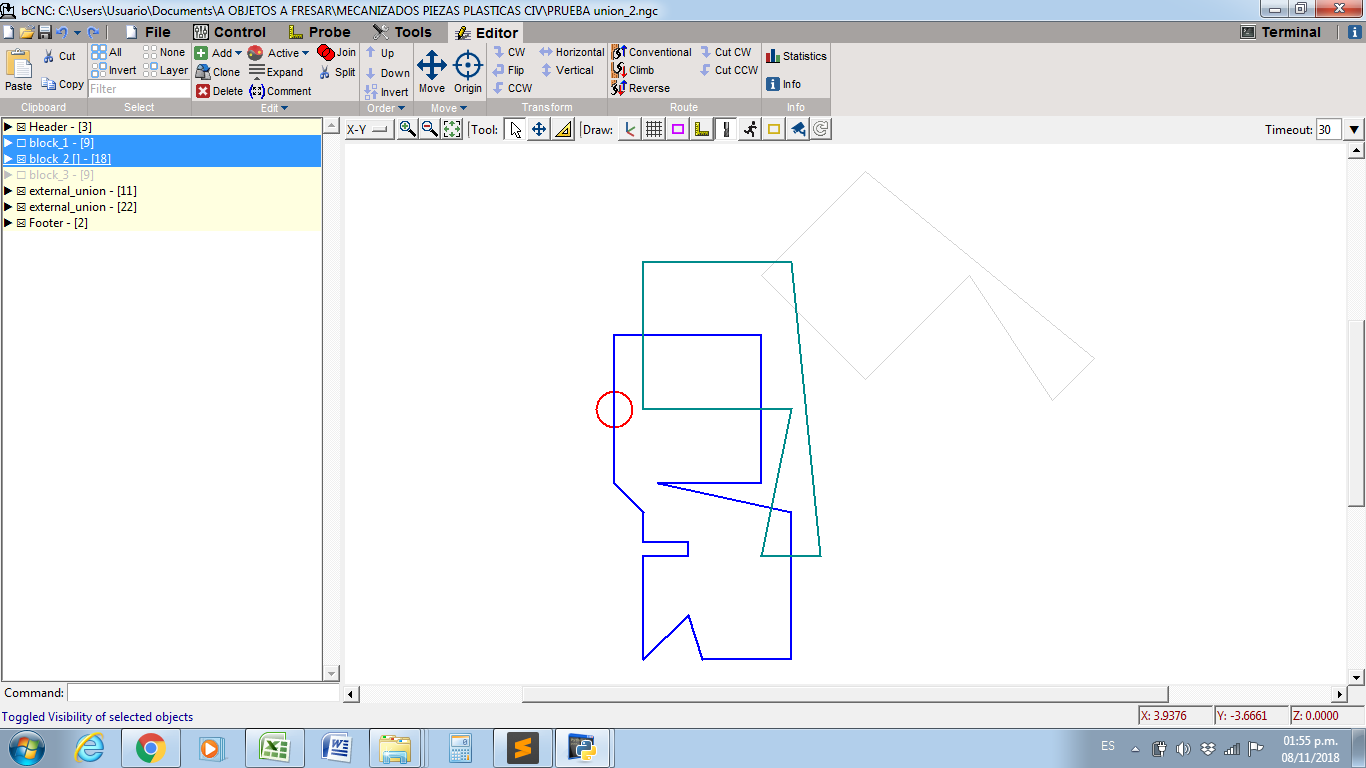
Task: Fit drawing to view with green arrows icon
Action: pyautogui.click(x=452, y=129)
